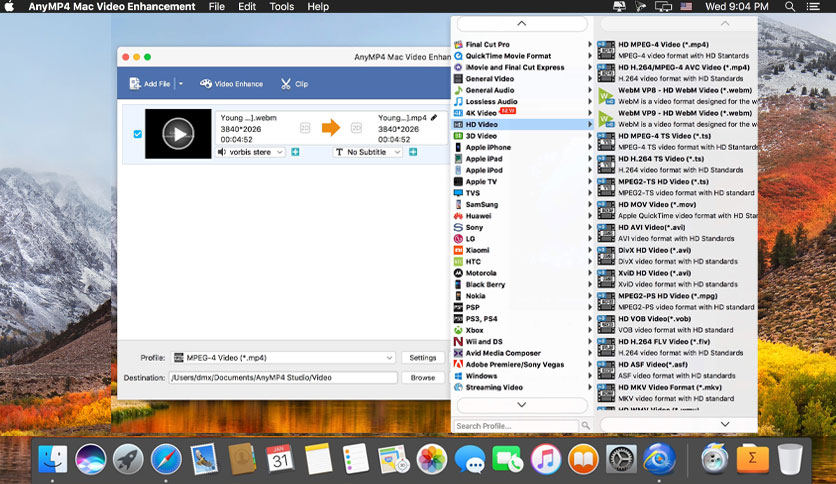
Task: Click the Windows category icon
Action: 458,376
